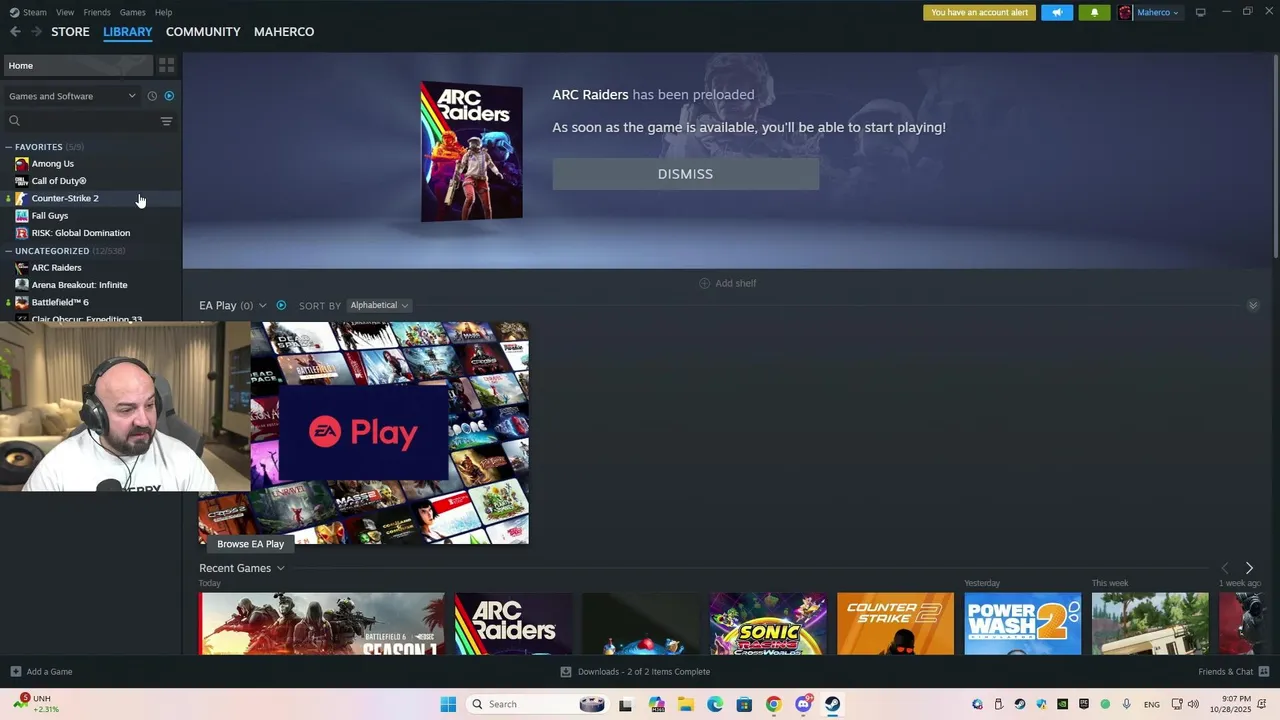
Task: Open the Windows Start menu
Action: 448,704
